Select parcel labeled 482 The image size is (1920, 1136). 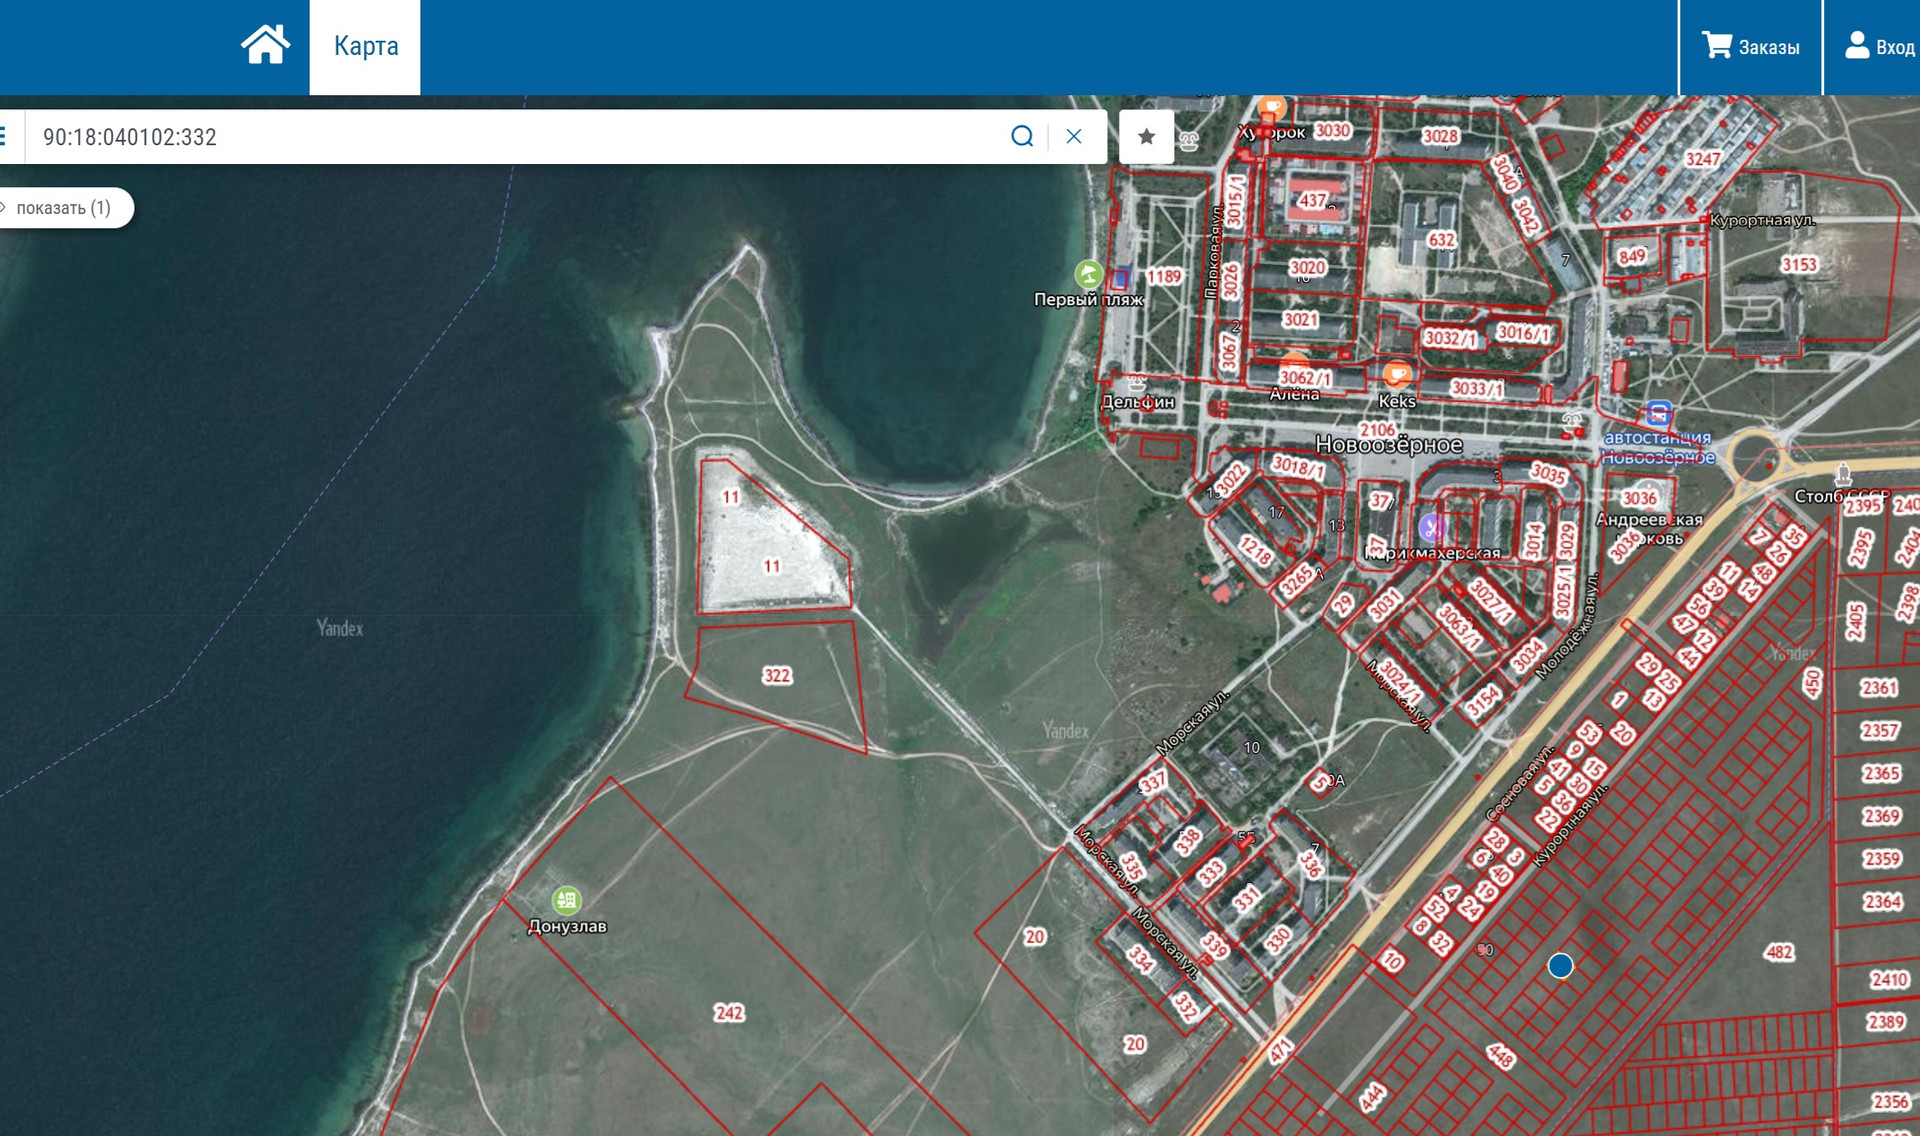pos(1779,952)
